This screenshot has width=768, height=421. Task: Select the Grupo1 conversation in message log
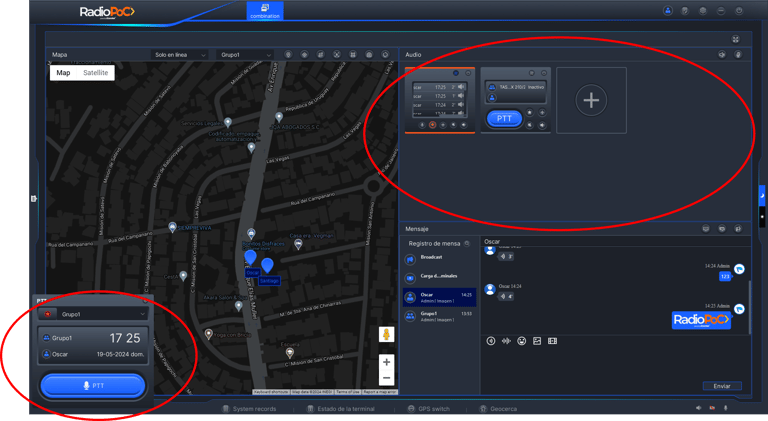439,316
